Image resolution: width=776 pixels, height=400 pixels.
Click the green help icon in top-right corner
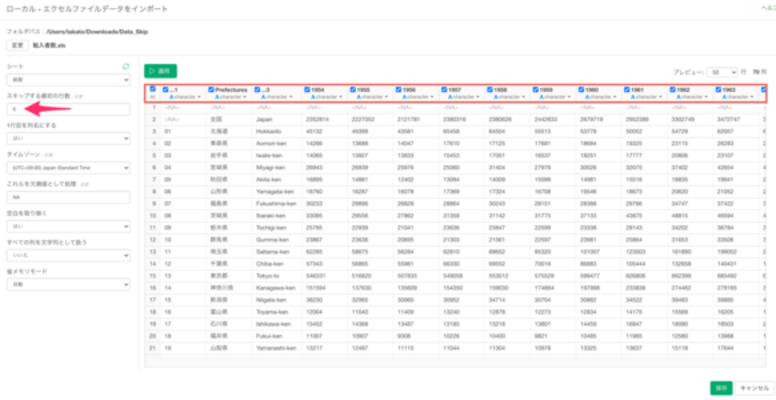point(765,7)
